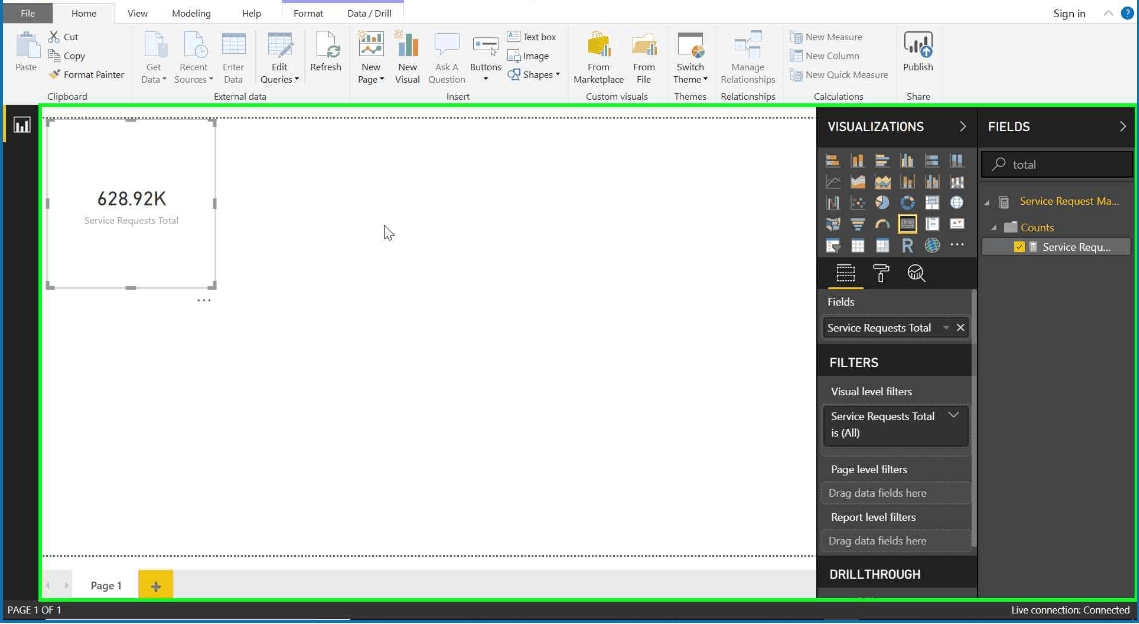Add a new page with plus tab
The height and width of the screenshot is (624, 1139).
pos(155,585)
